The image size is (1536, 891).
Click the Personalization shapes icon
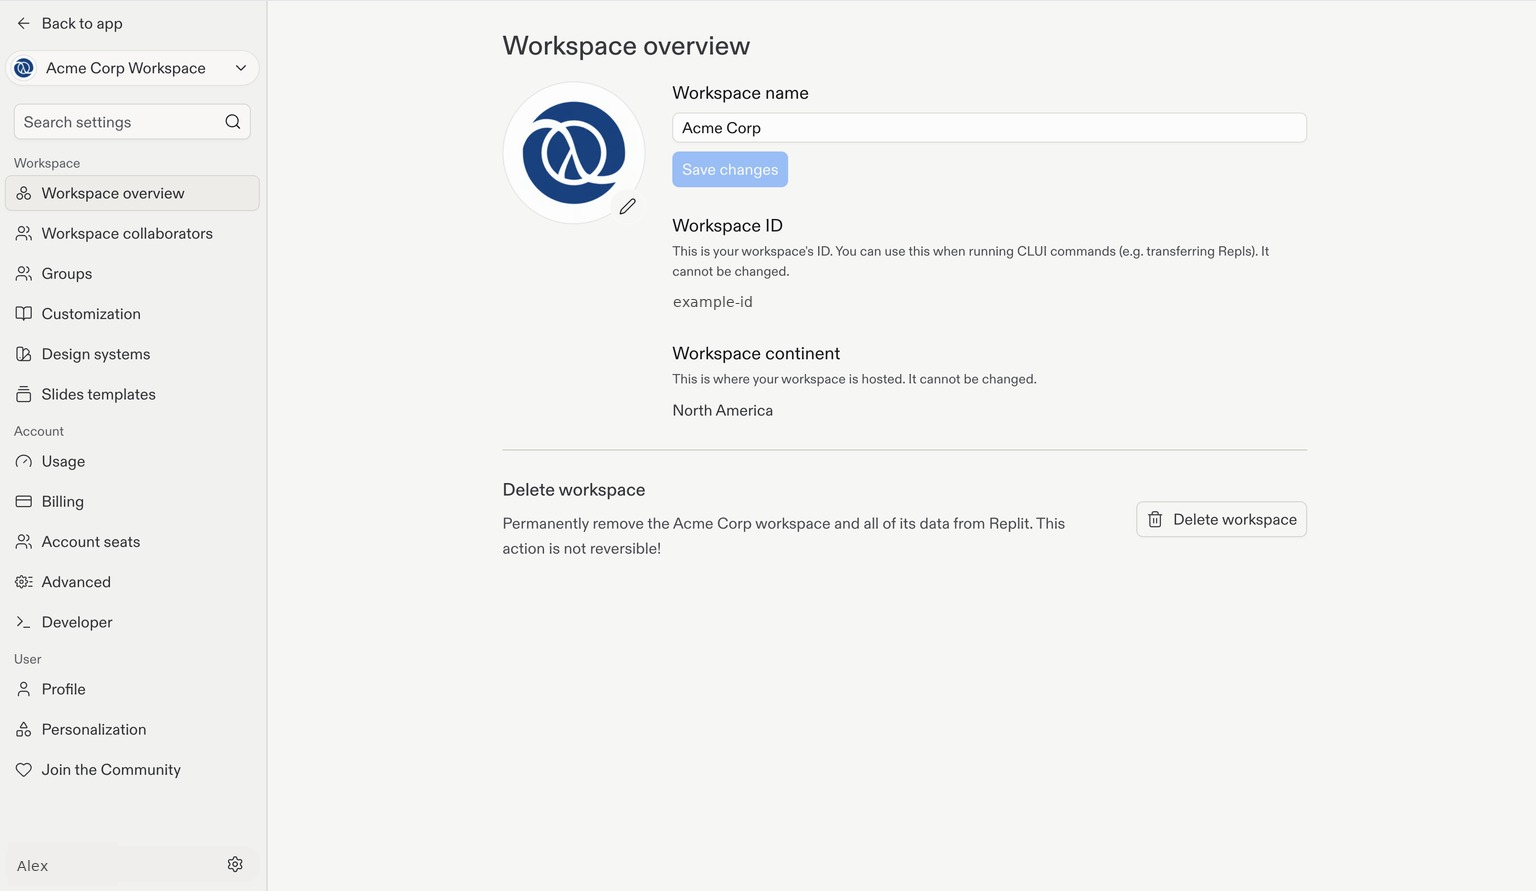(x=24, y=729)
